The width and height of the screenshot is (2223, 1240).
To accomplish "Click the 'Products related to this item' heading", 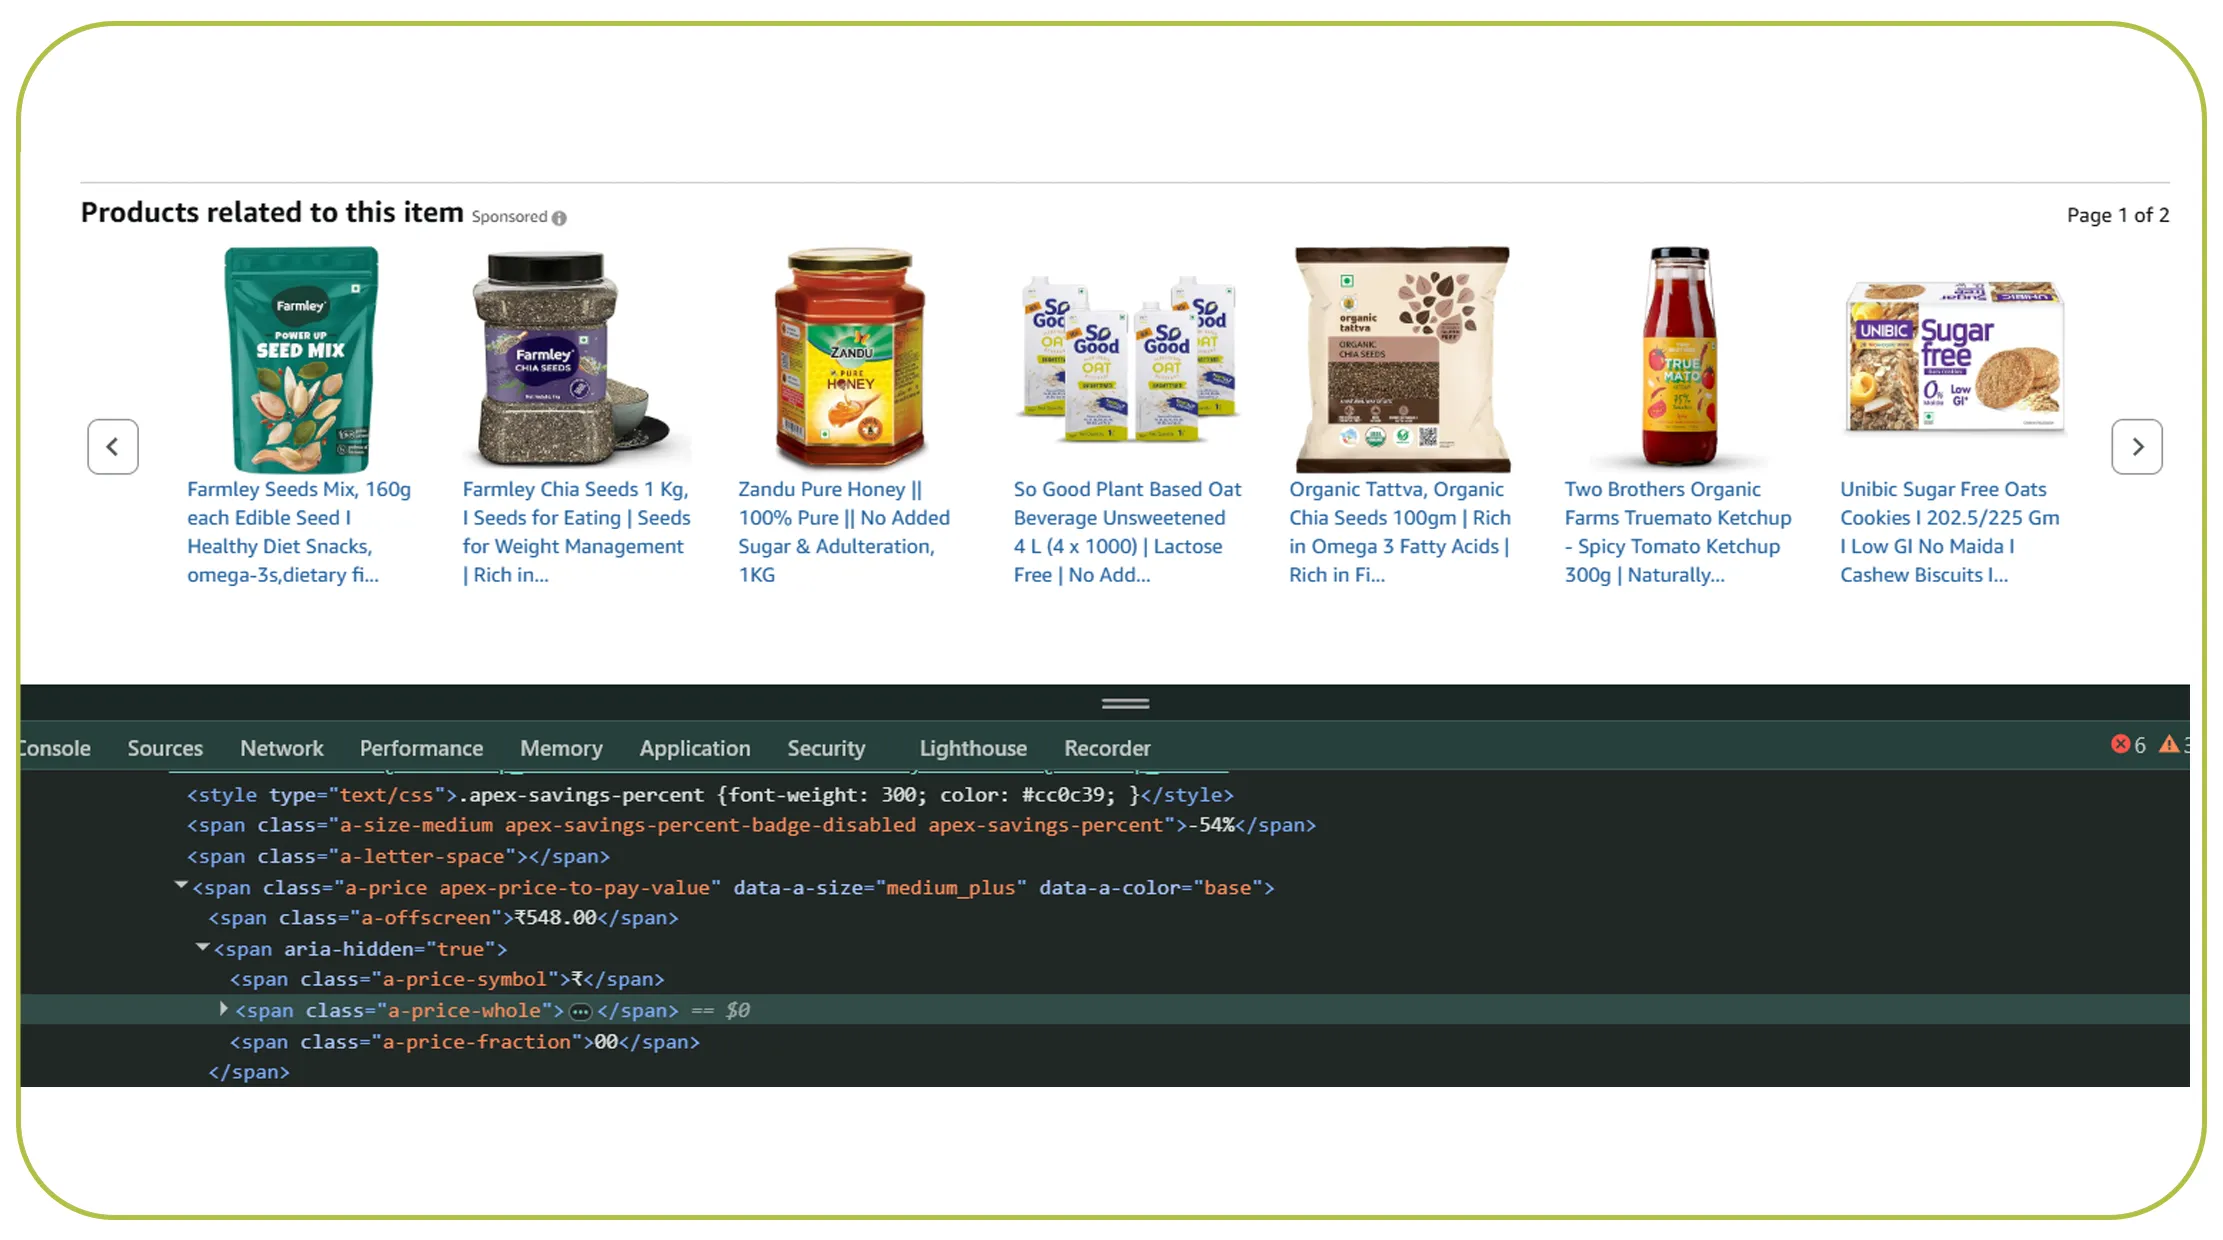I will pyautogui.click(x=272, y=212).
